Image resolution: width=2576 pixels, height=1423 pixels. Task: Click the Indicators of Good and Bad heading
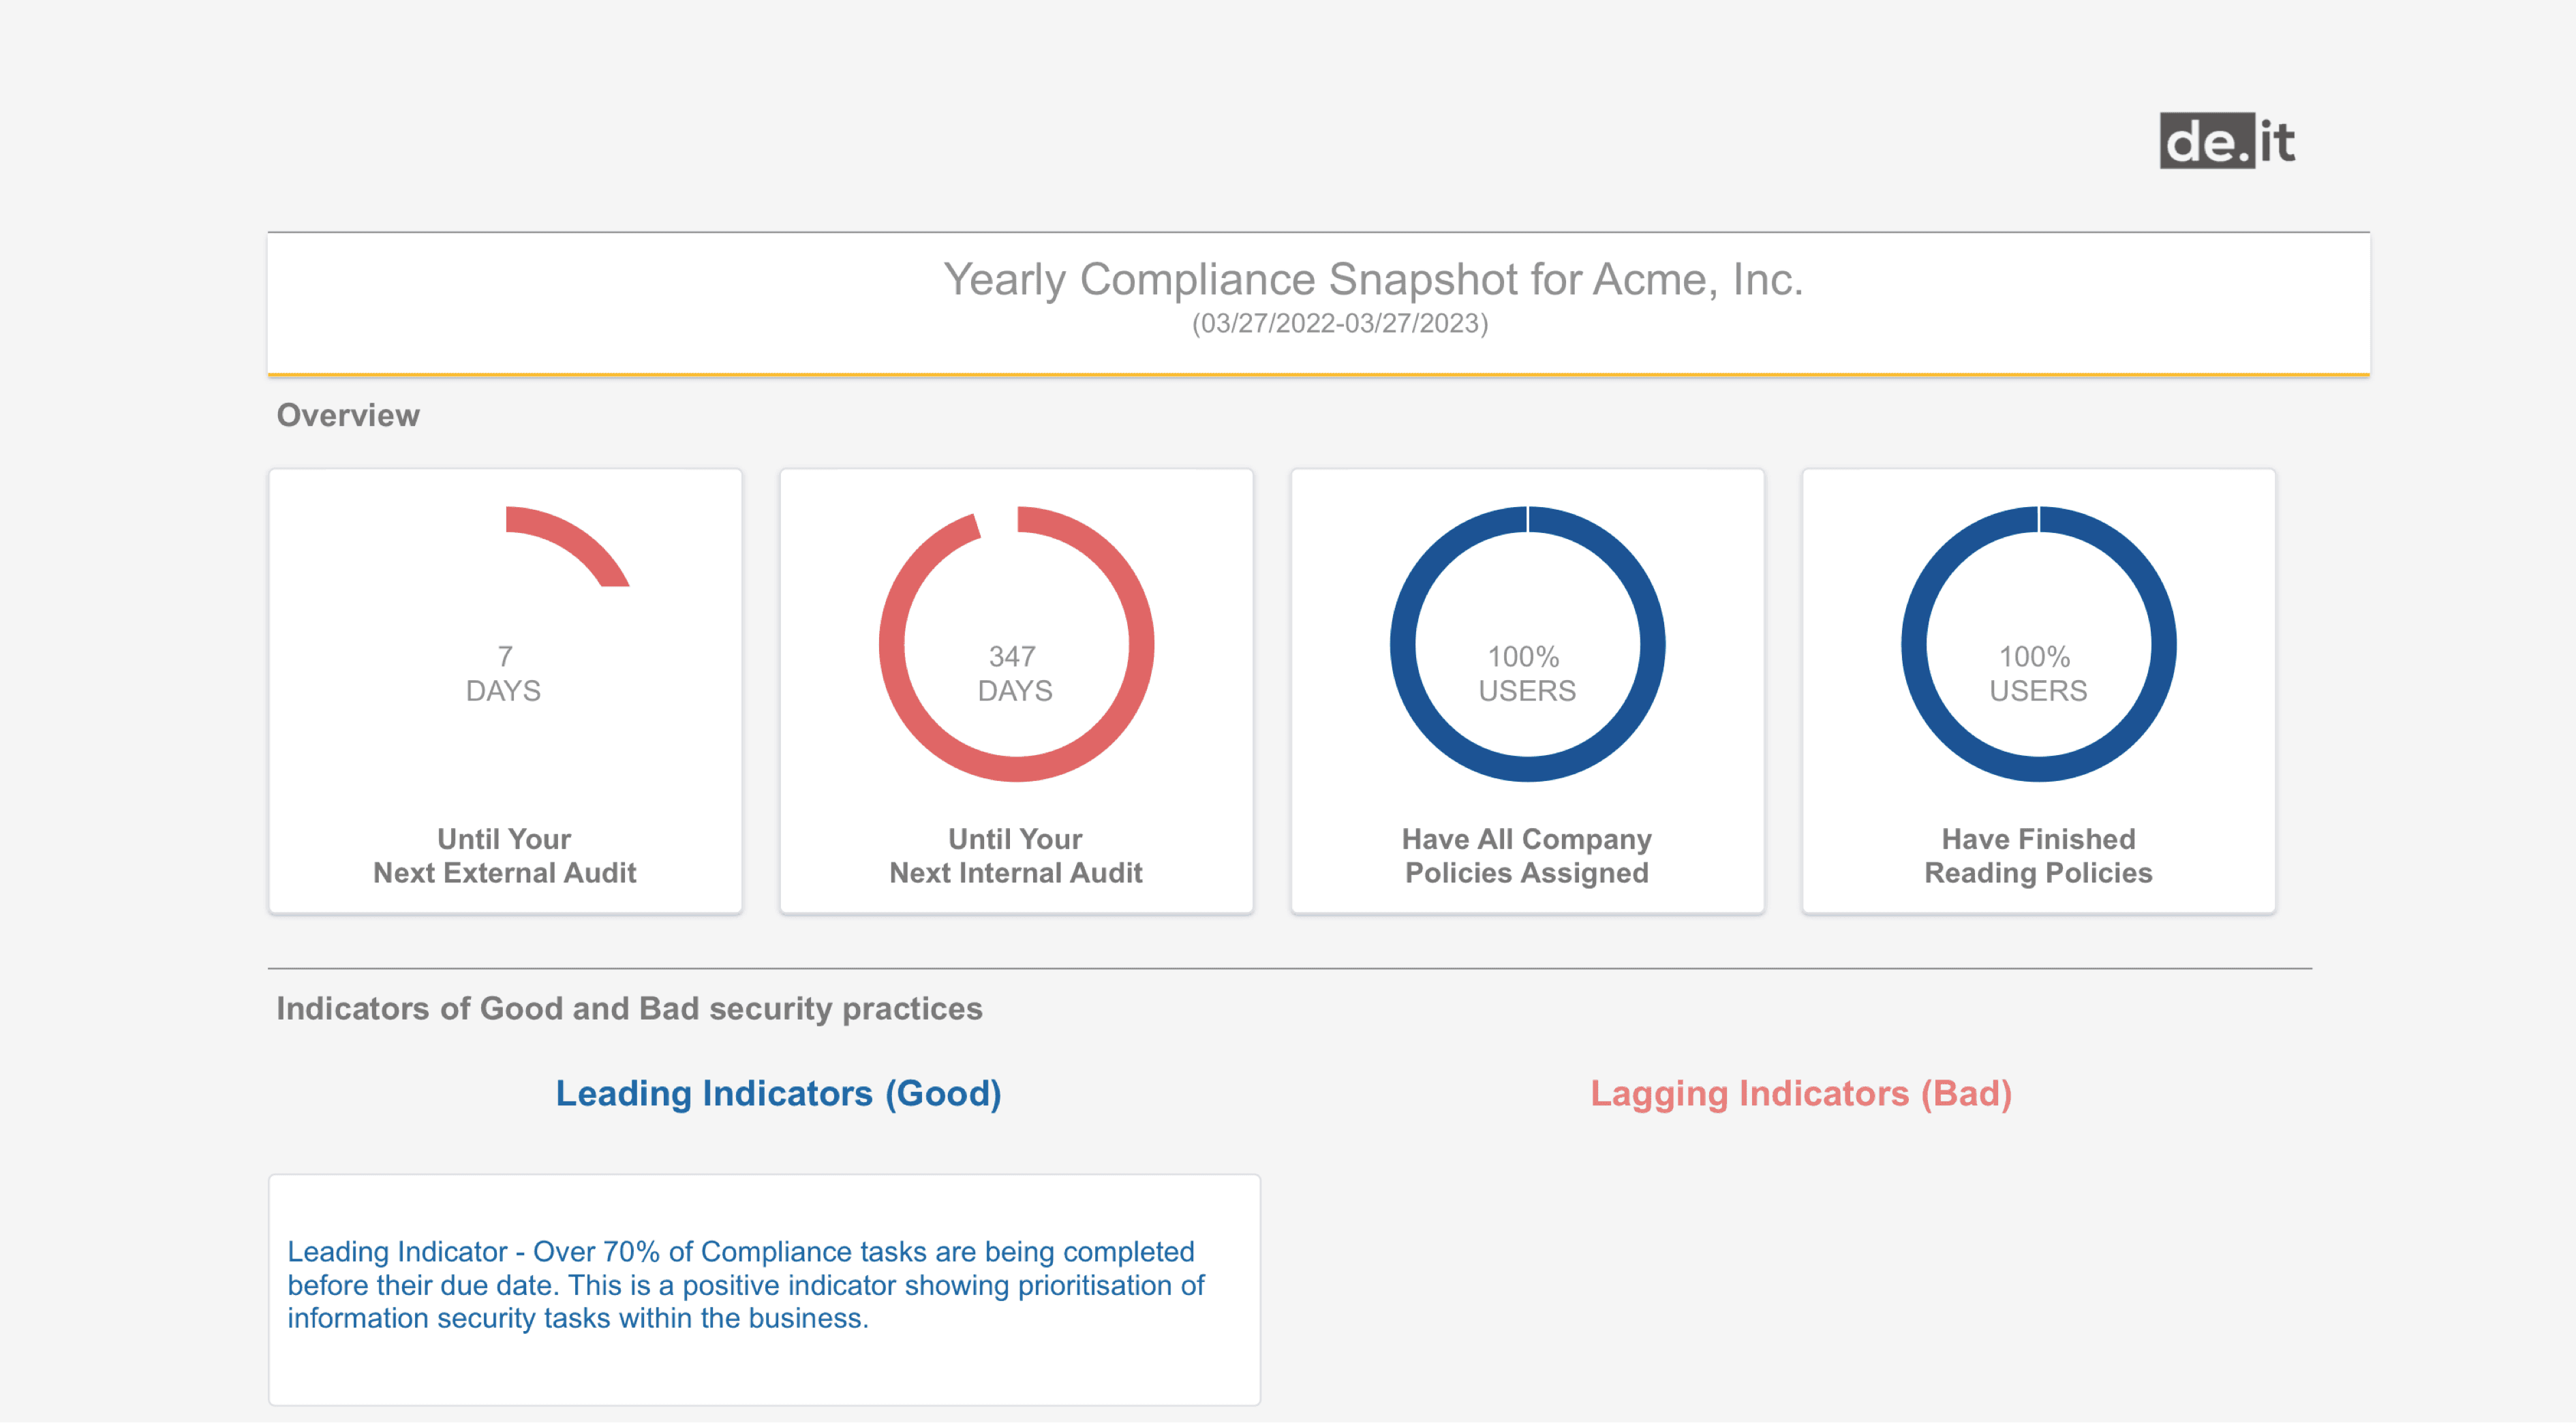(629, 1008)
